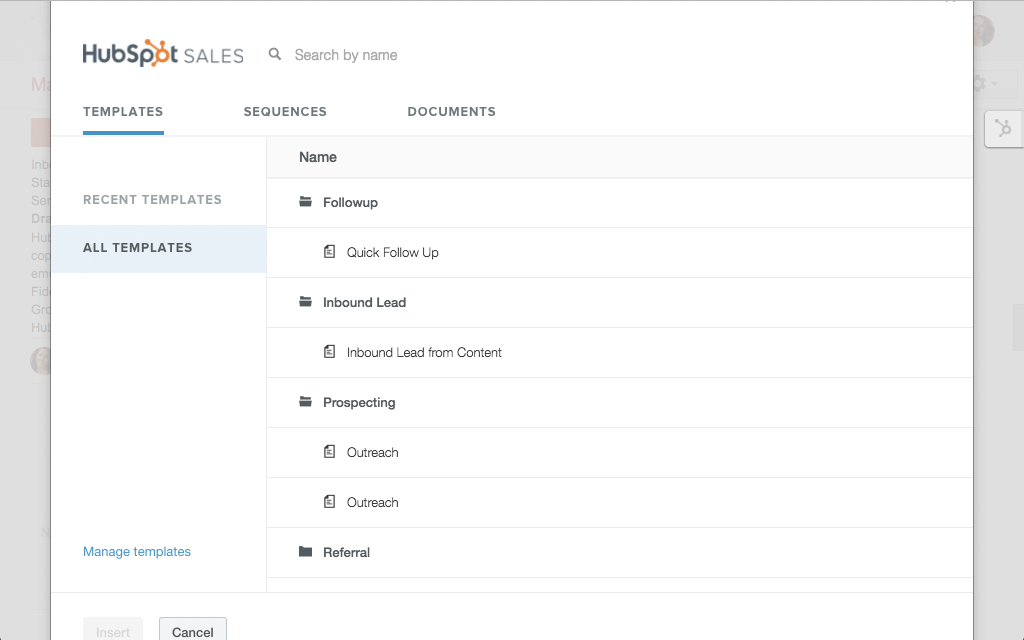Image resolution: width=1024 pixels, height=640 pixels.
Task: Click the HubSpot Sales logo
Action: point(163,54)
